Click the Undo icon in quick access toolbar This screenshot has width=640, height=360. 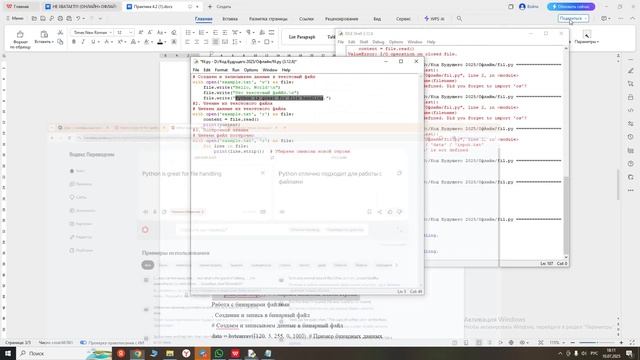click(78, 18)
